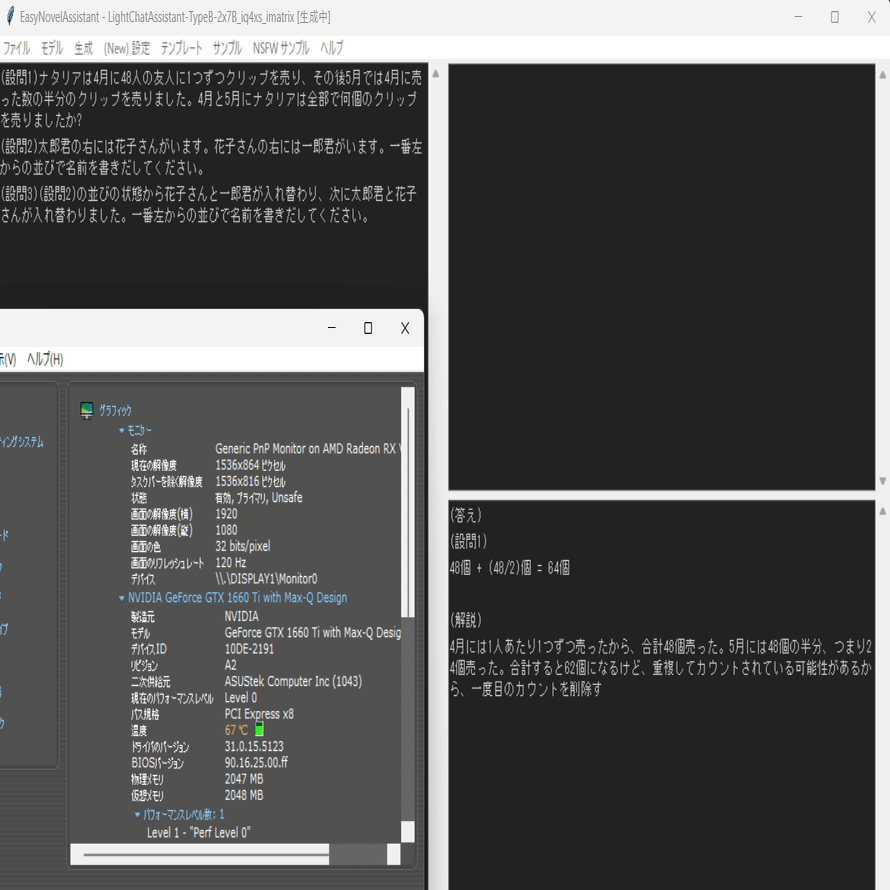Screen dimensions: 890x890
Task: Click into the prompt text editor at 設問1
Action: [211, 99]
